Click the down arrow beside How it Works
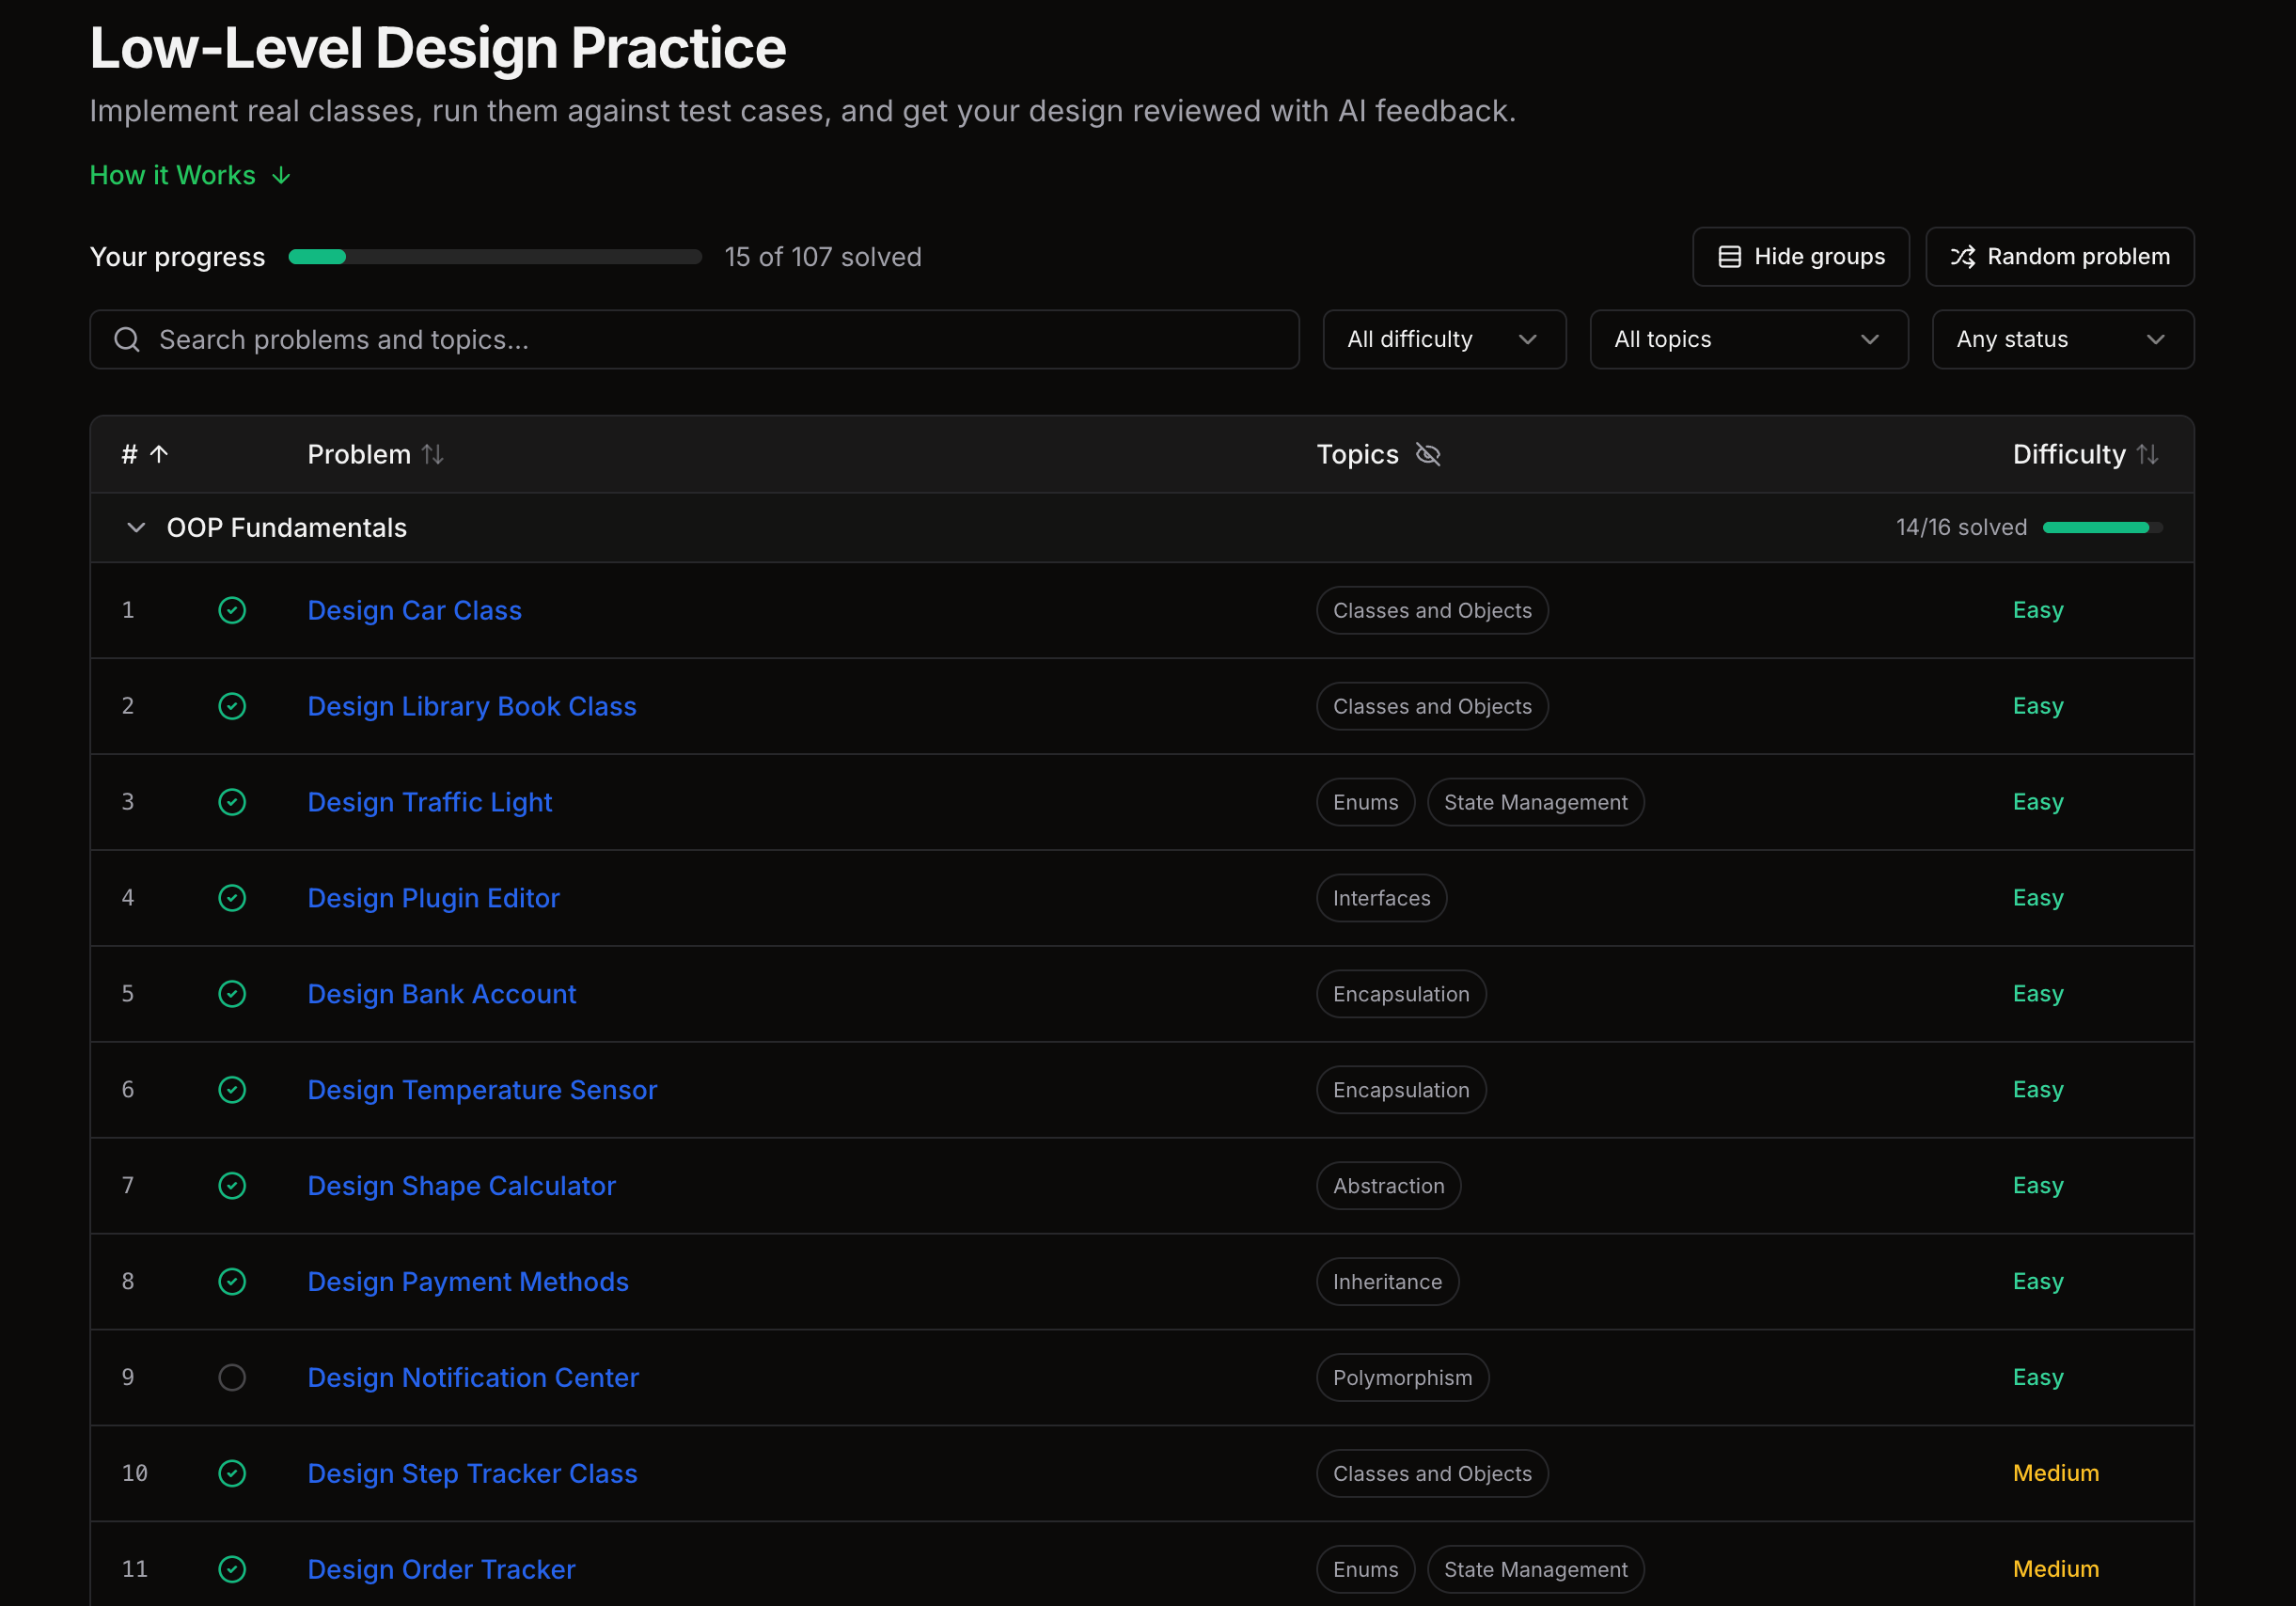Image resolution: width=2296 pixels, height=1606 pixels. (281, 176)
